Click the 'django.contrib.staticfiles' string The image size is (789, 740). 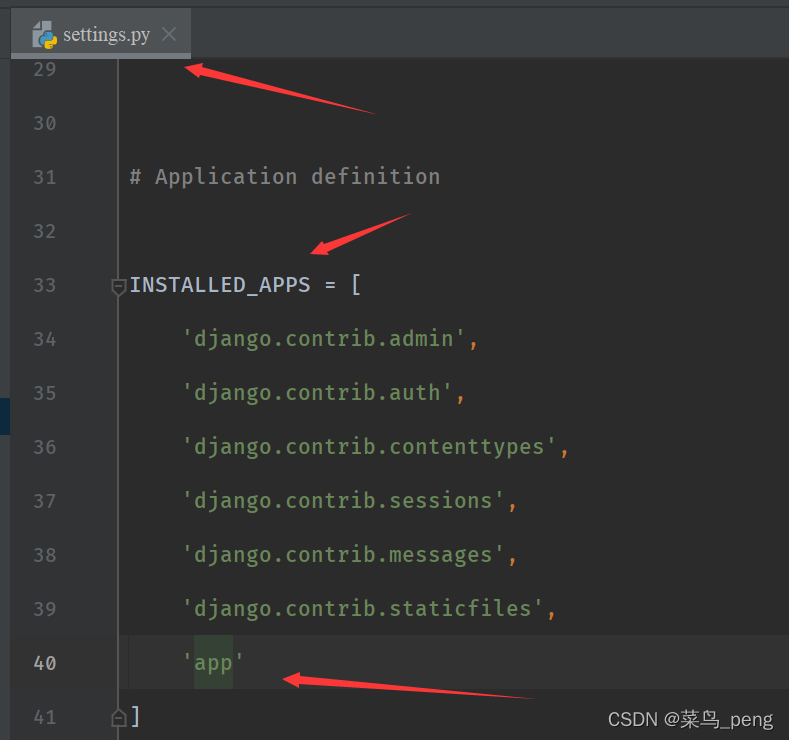[x=363, y=609]
